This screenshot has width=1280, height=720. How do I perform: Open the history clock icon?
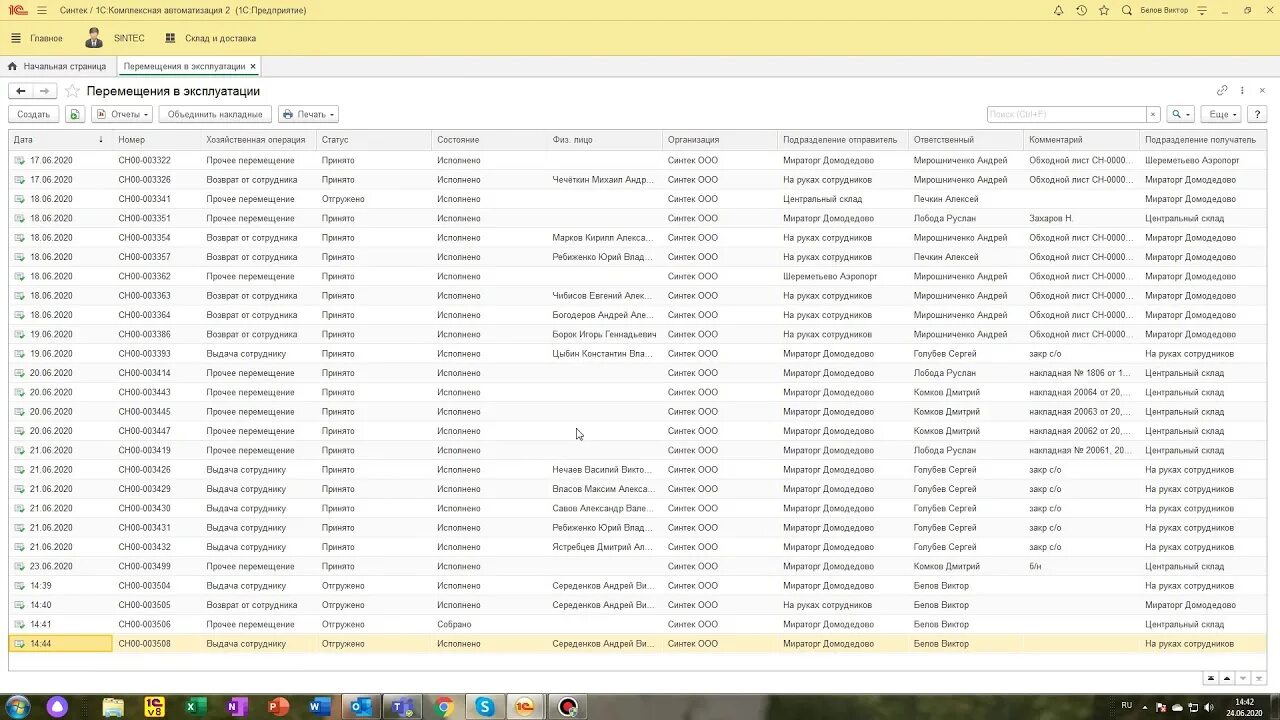click(1081, 10)
